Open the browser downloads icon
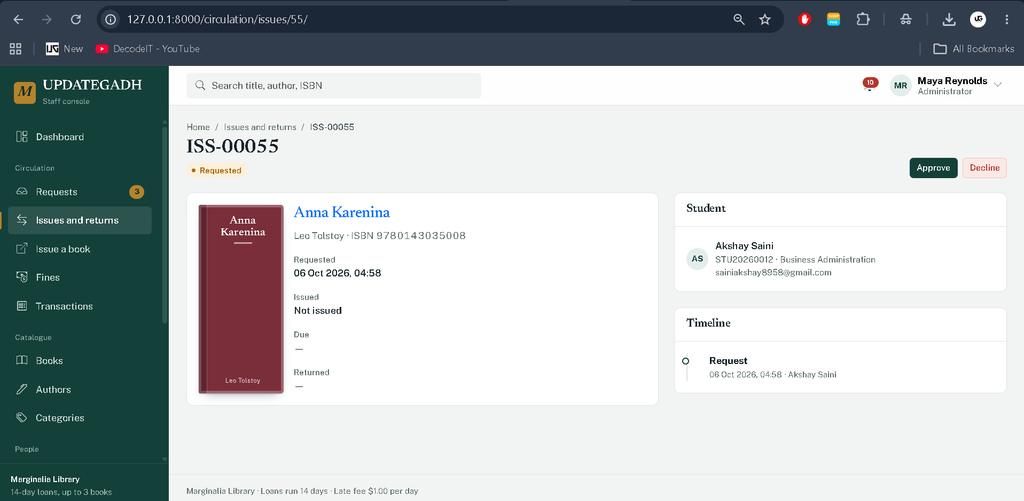This screenshot has width=1024, height=501. point(949,20)
